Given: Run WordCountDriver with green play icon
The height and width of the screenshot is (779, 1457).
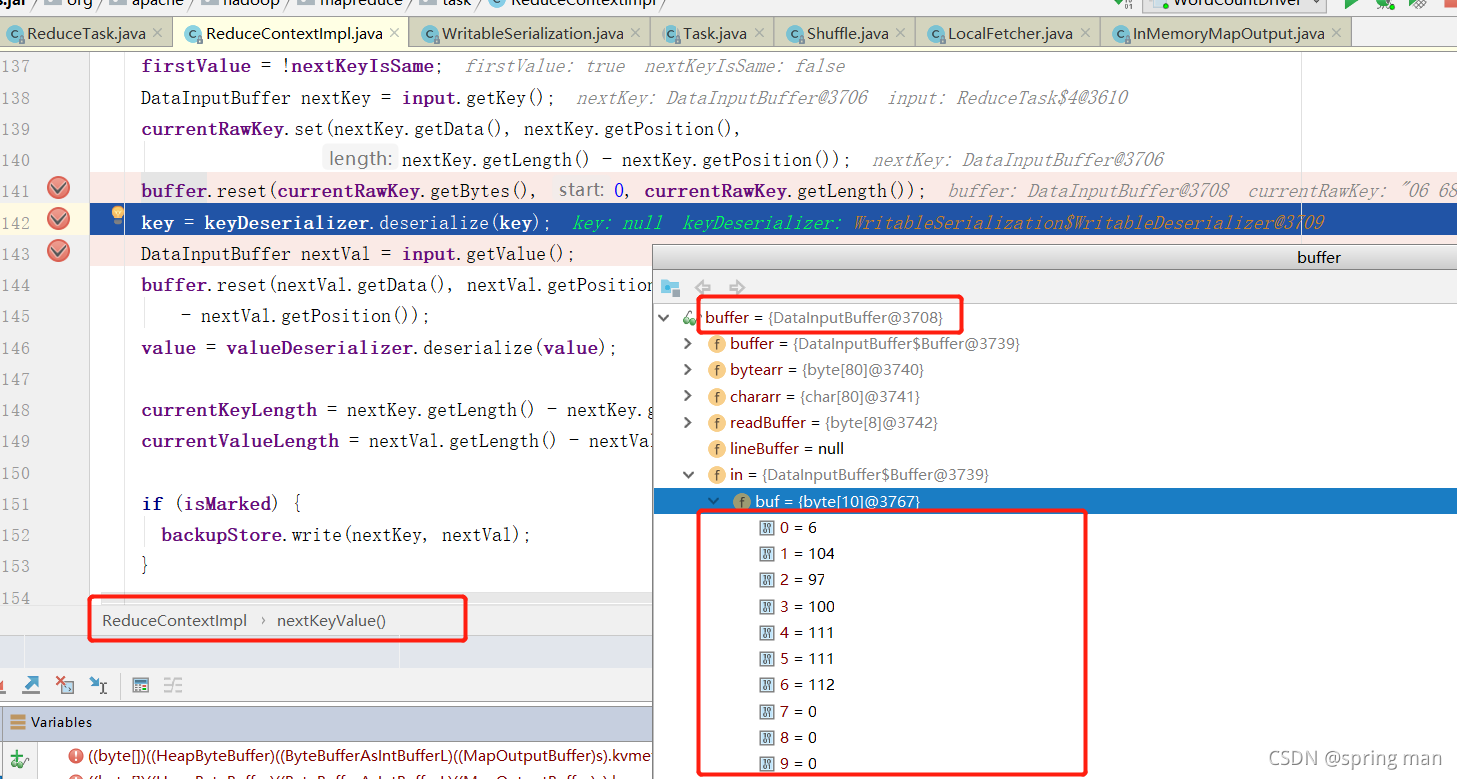Looking at the screenshot, I should point(1352,3).
